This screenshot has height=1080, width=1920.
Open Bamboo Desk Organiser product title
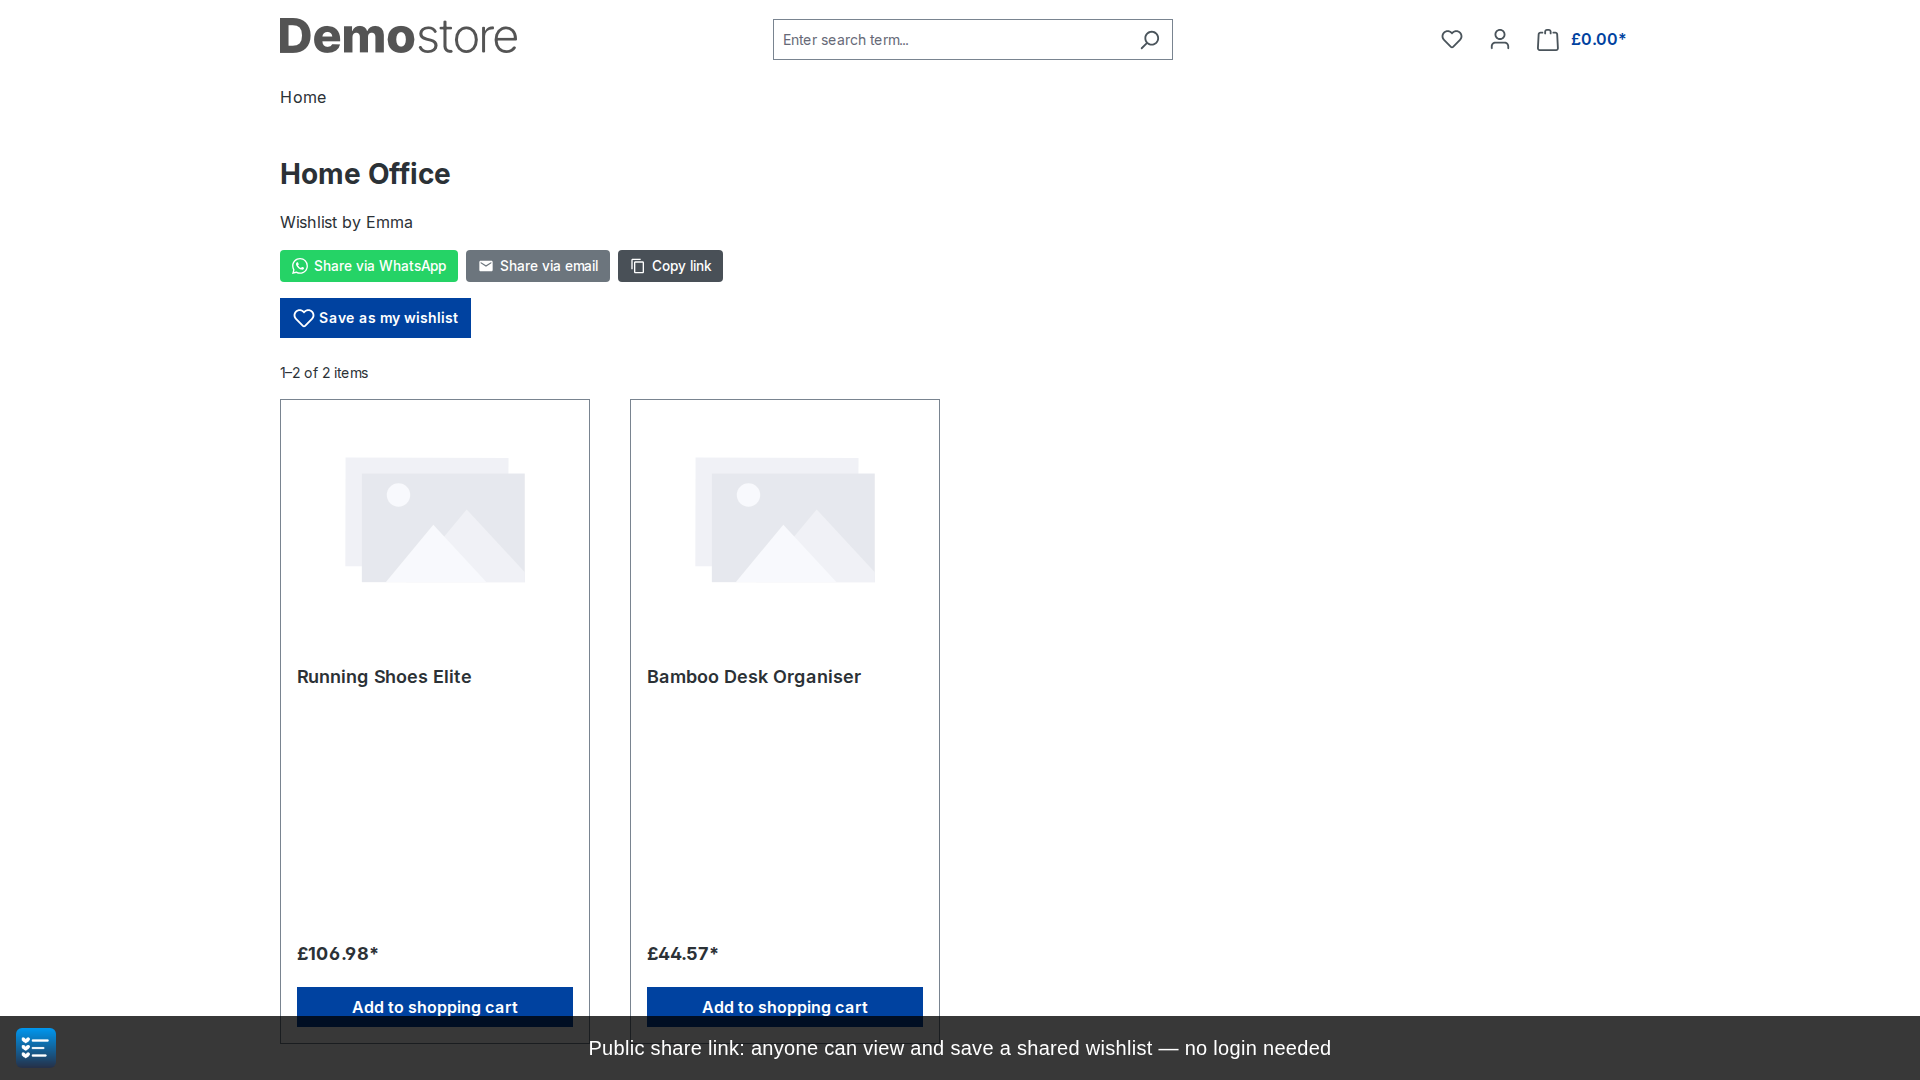click(754, 677)
